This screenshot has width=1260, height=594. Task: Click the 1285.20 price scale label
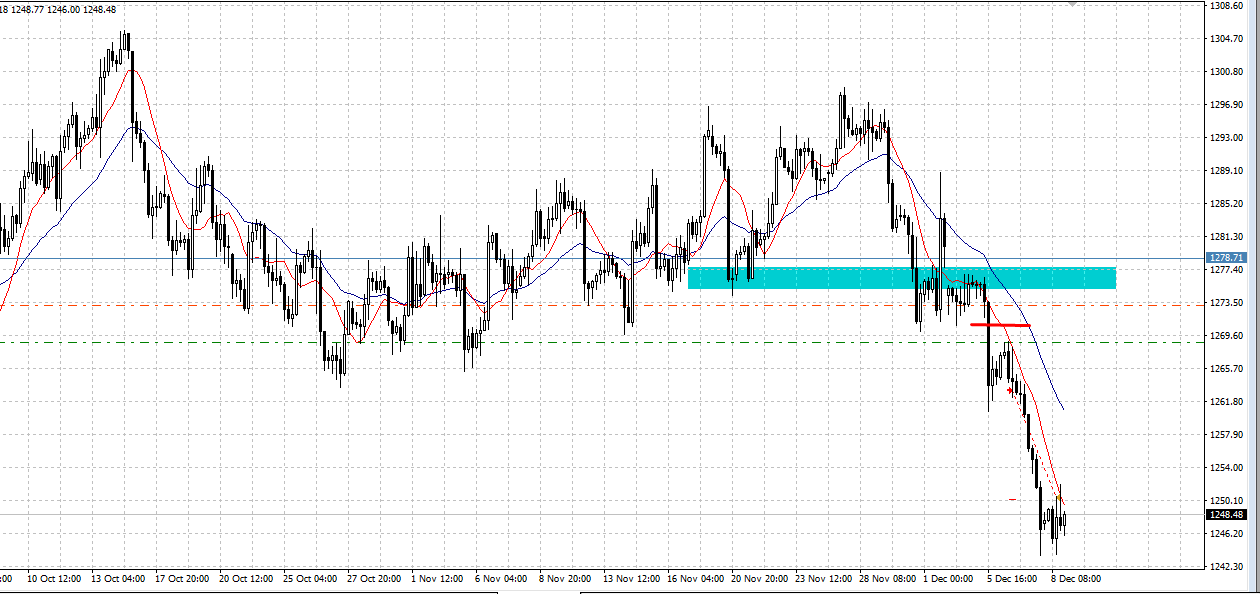coord(1226,204)
